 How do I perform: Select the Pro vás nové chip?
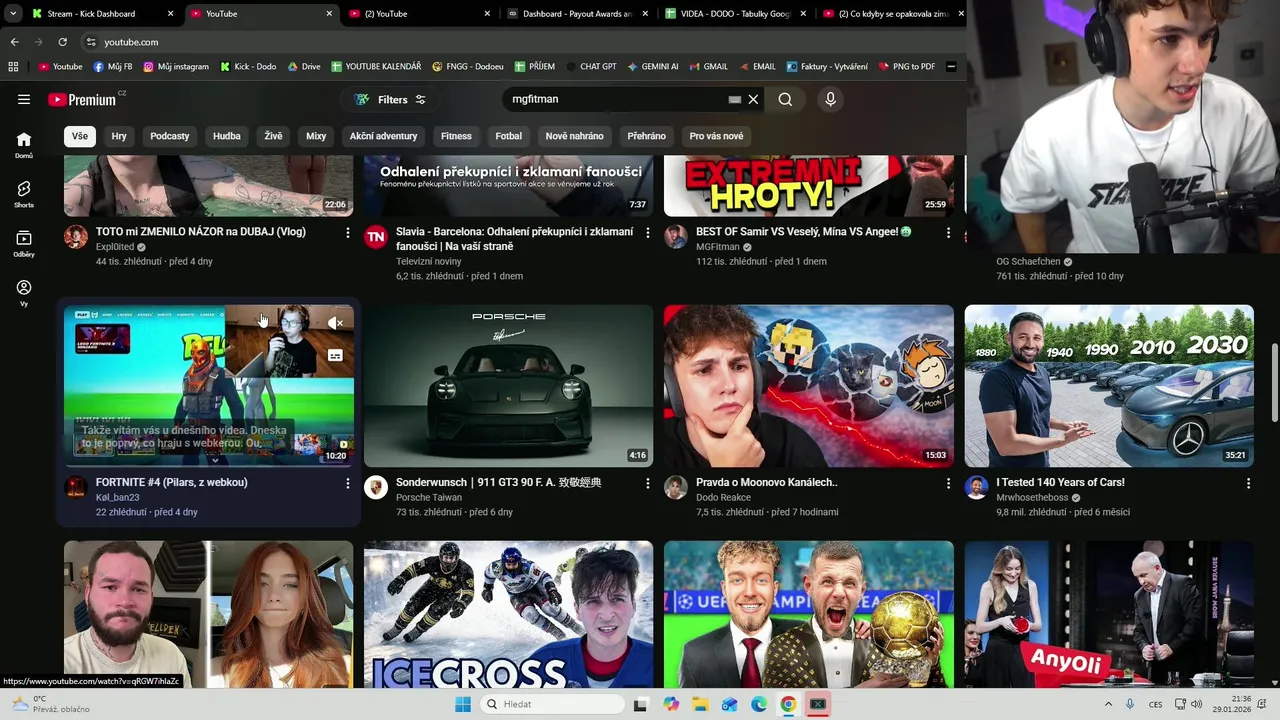coord(716,136)
